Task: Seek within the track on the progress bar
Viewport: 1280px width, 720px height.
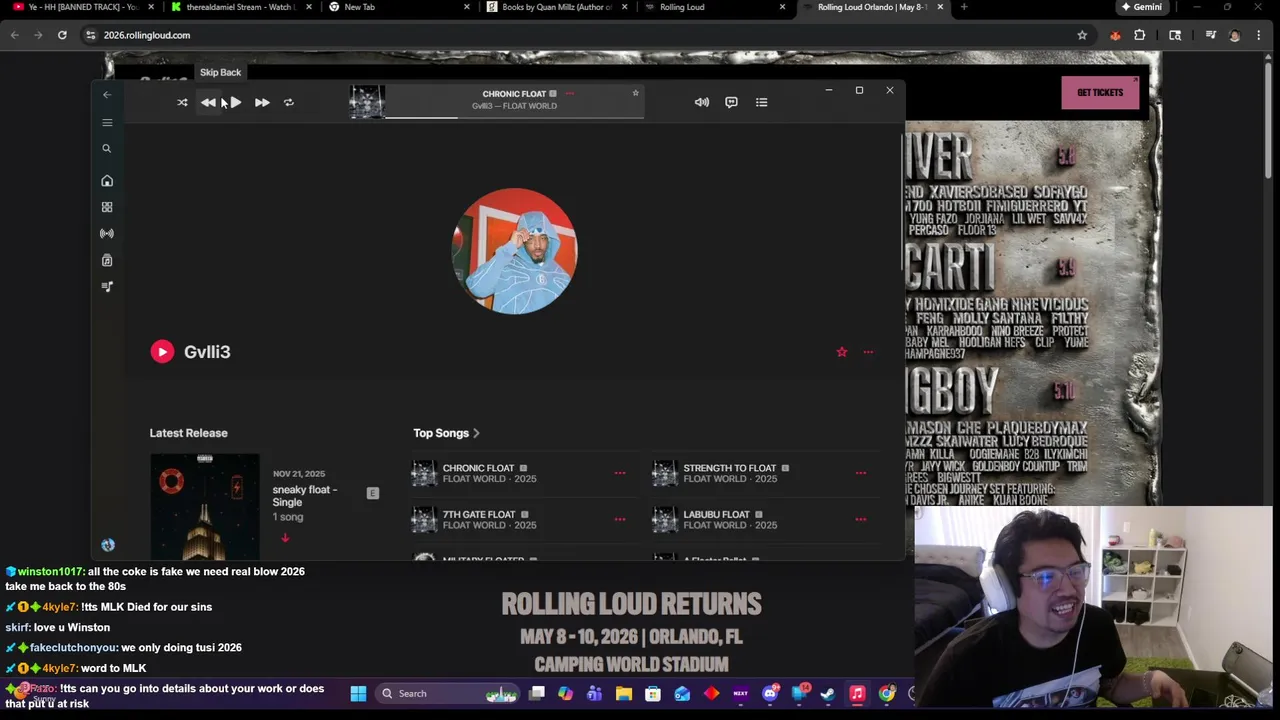Action: pos(514,117)
